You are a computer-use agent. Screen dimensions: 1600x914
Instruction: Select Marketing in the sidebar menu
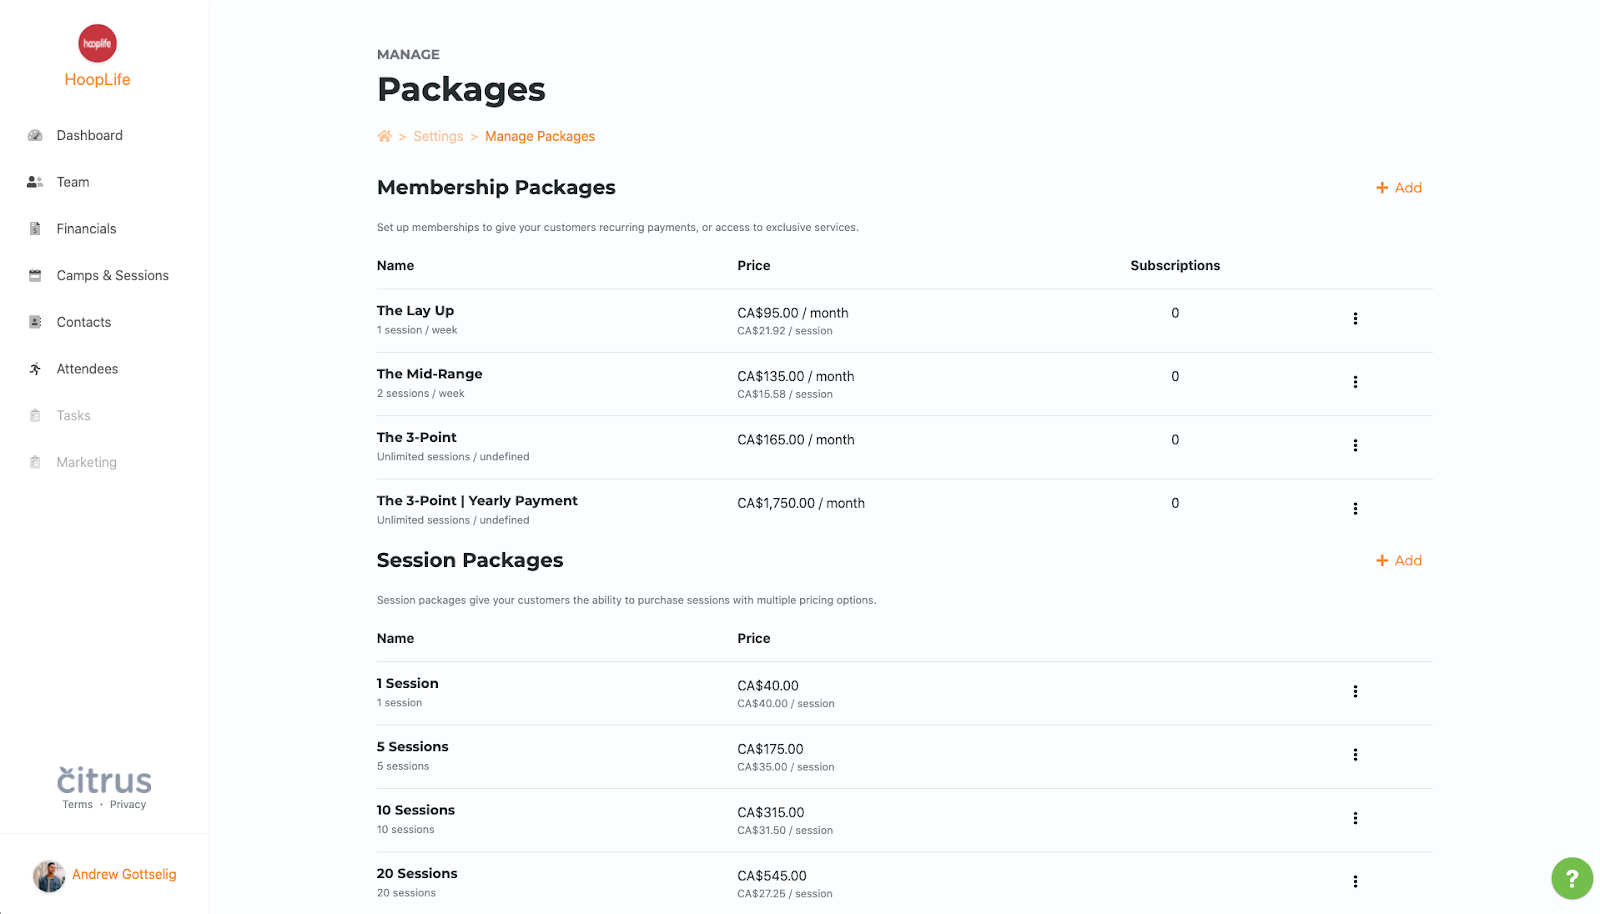(x=87, y=462)
